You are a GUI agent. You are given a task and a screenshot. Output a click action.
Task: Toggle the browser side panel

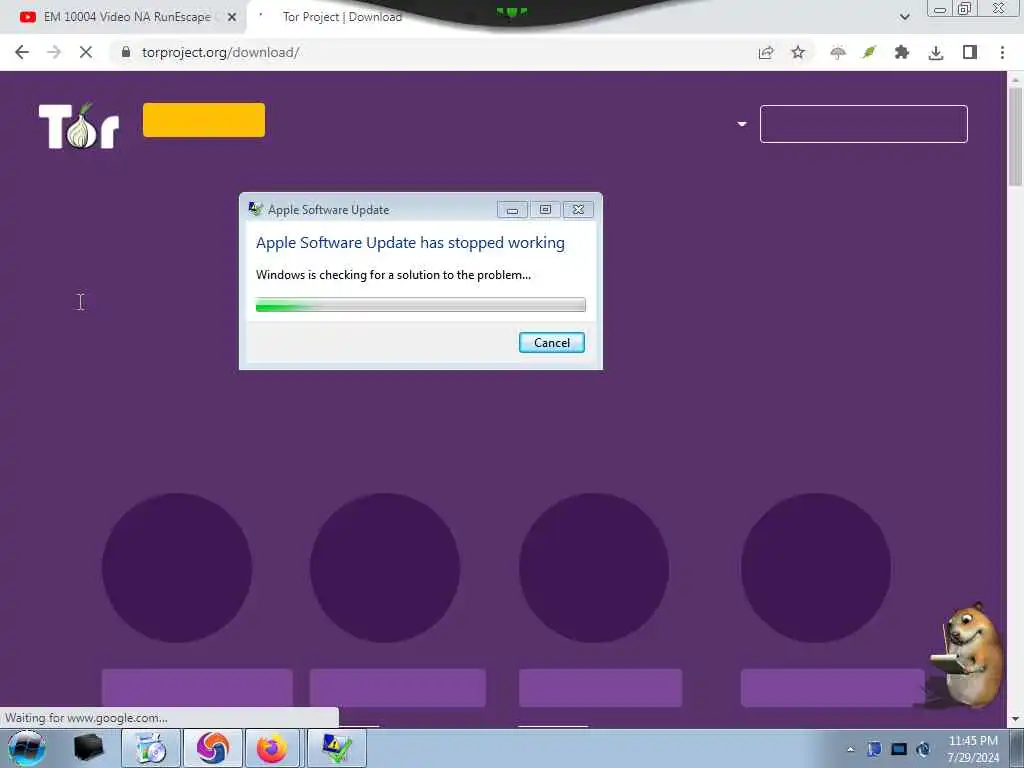point(970,52)
